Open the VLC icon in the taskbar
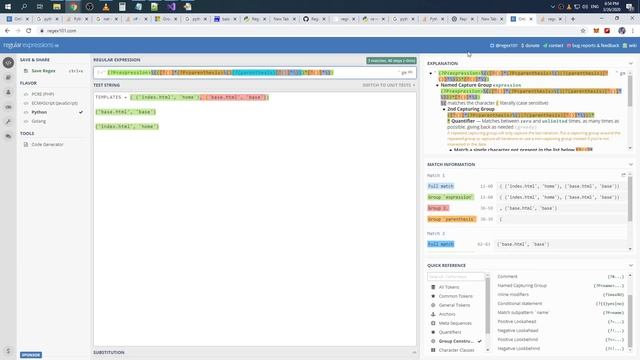640x360 pixels. pyautogui.click(x=106, y=7)
